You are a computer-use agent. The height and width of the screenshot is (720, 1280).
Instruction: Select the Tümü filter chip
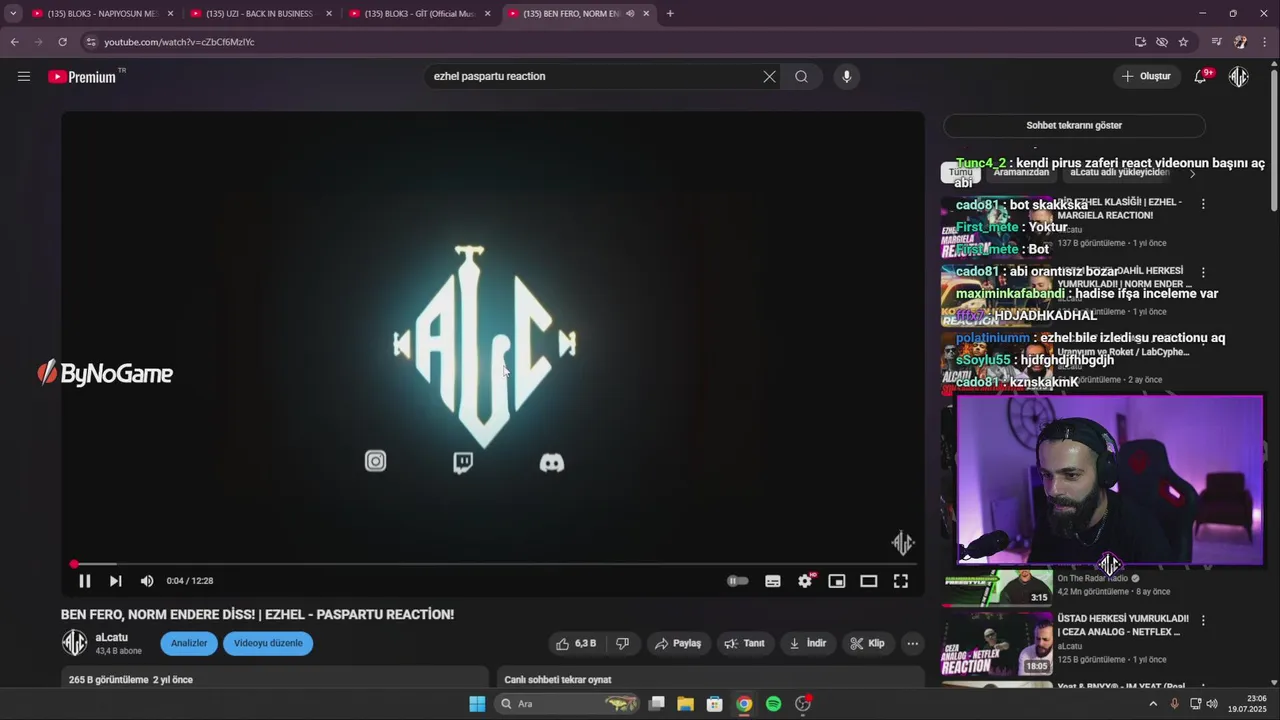coord(960,172)
